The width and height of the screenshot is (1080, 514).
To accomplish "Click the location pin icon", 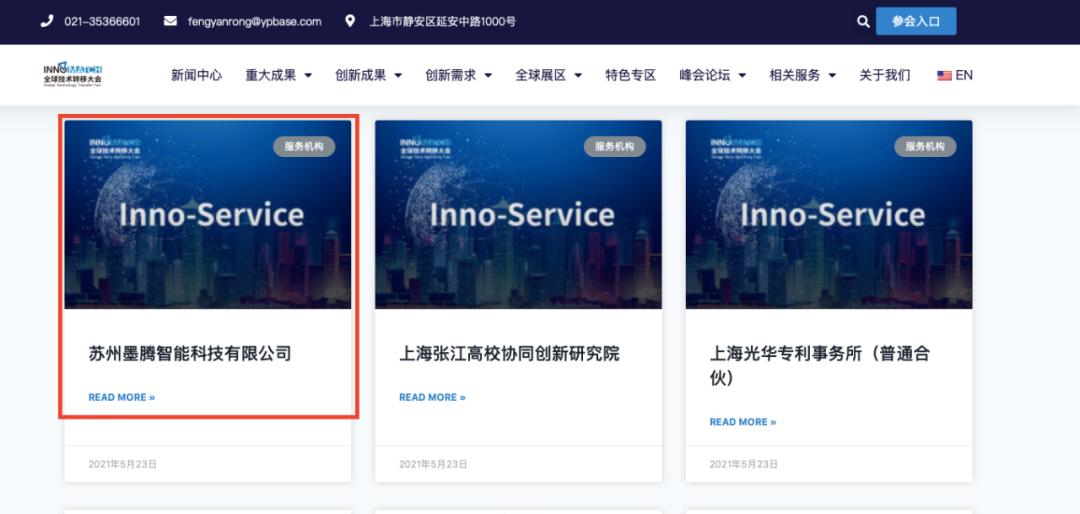I will (x=350, y=21).
